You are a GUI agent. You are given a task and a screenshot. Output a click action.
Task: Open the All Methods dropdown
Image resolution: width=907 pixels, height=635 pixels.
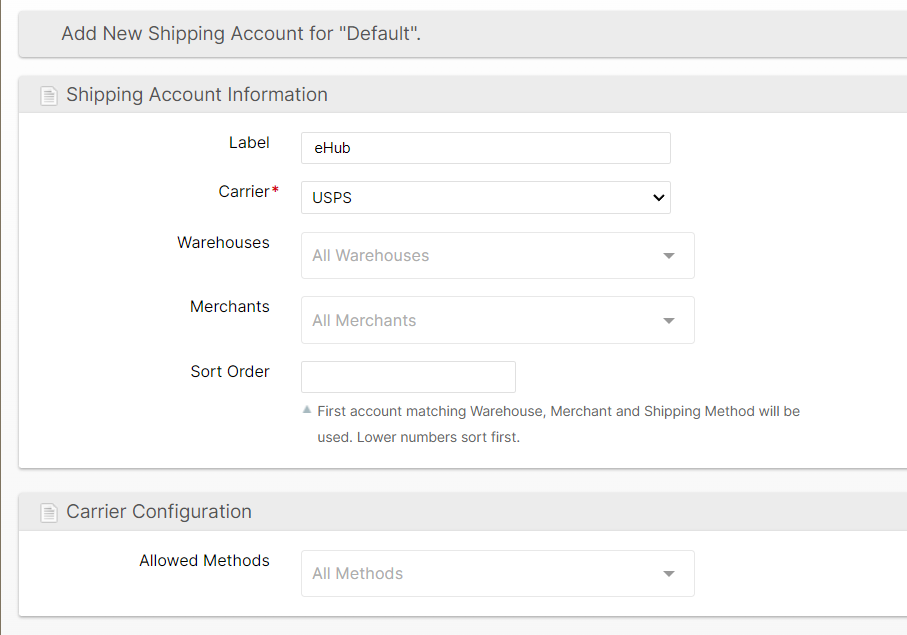point(497,574)
